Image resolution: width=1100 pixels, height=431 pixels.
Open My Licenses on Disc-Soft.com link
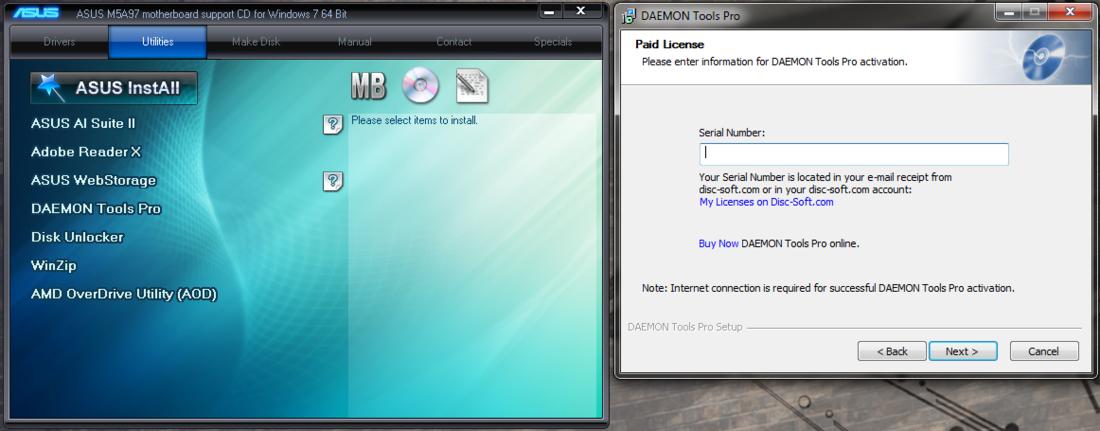(766, 202)
